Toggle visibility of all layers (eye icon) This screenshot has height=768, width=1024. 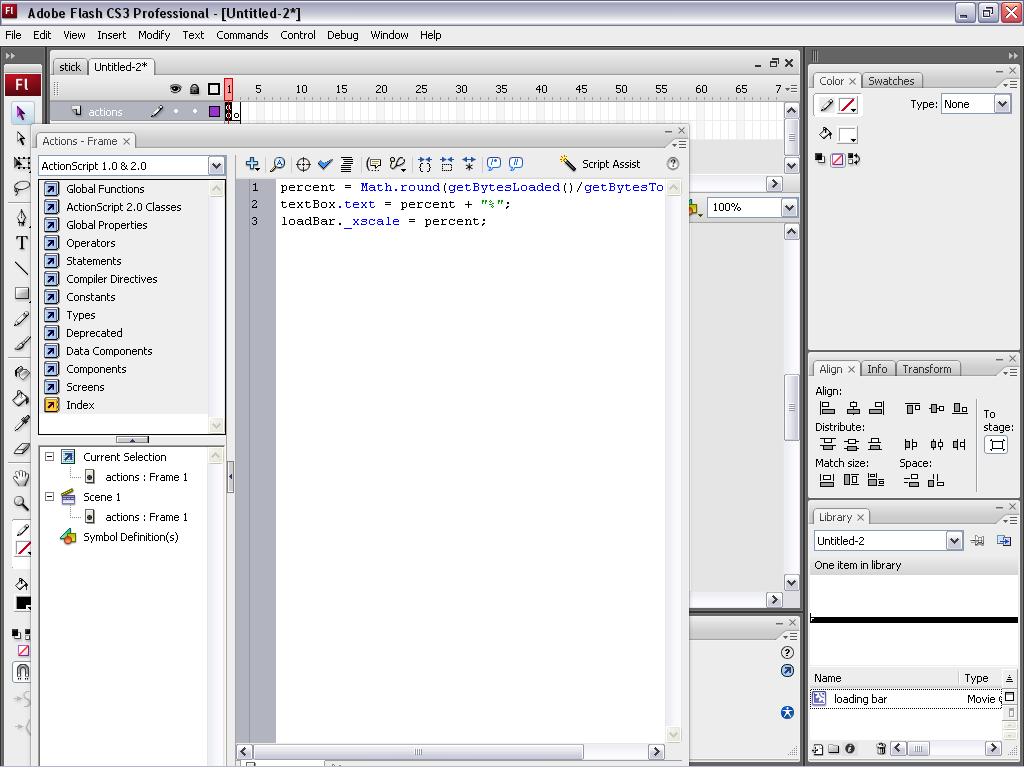[175, 89]
